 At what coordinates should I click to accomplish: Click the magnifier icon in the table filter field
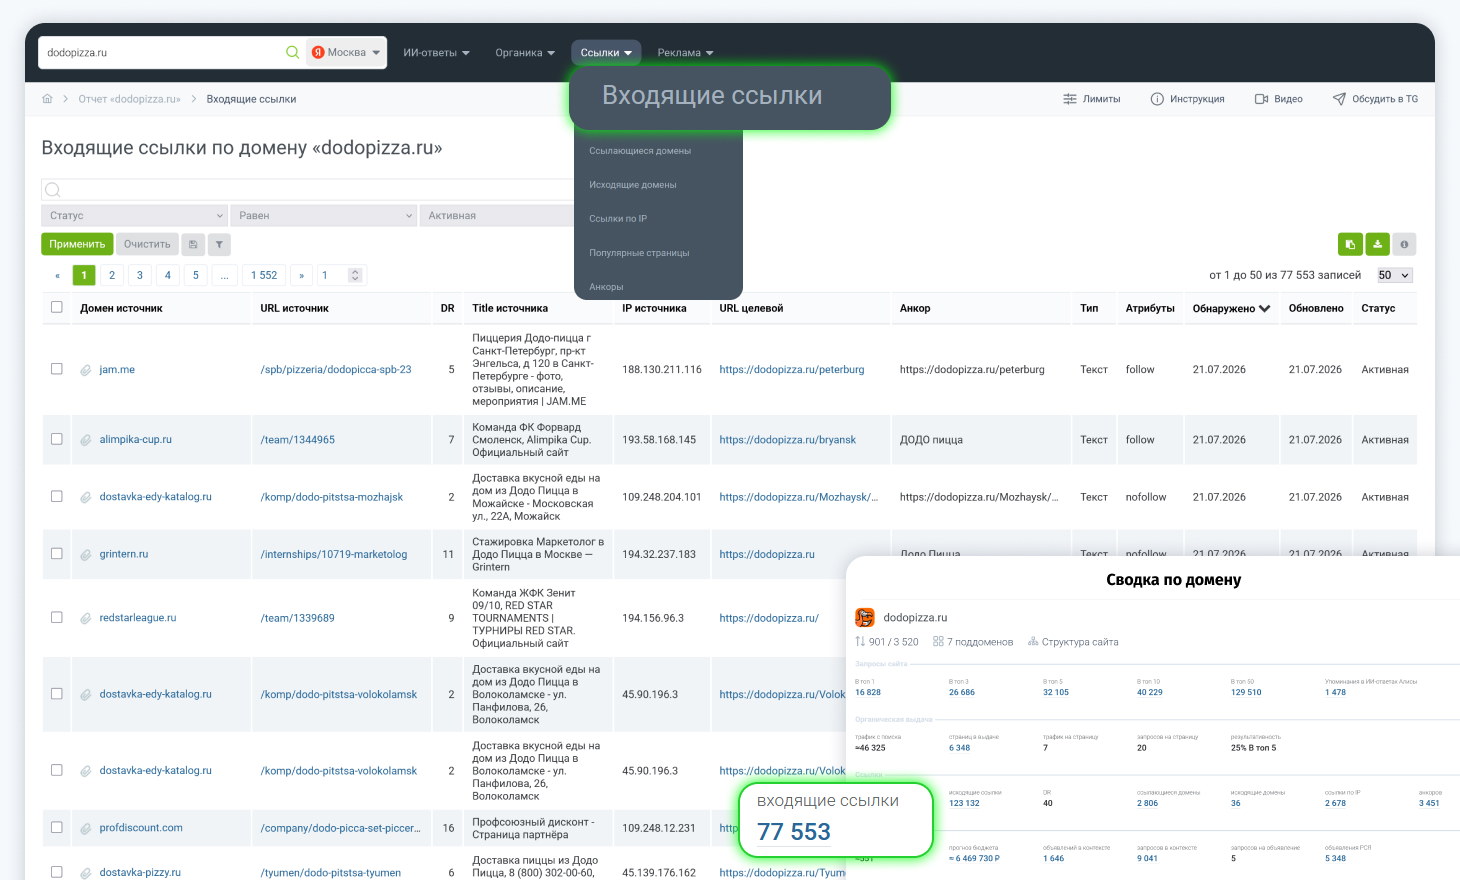(x=53, y=190)
